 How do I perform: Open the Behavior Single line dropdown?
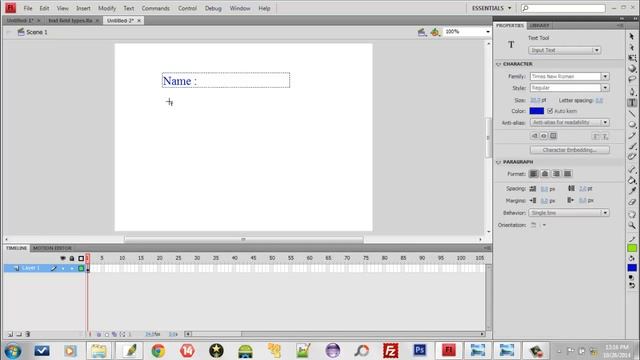click(569, 213)
